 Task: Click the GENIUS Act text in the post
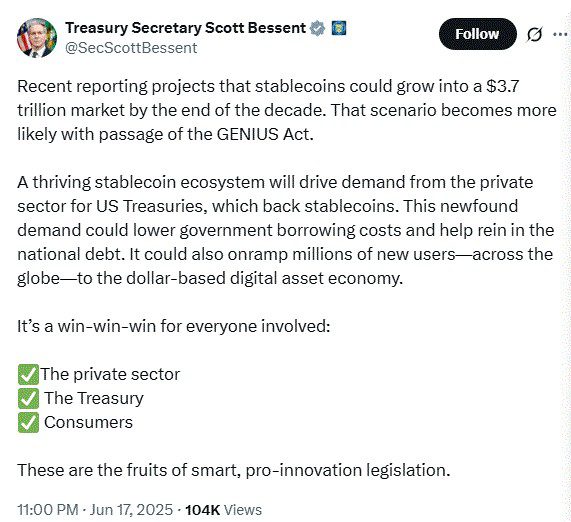coord(265,134)
